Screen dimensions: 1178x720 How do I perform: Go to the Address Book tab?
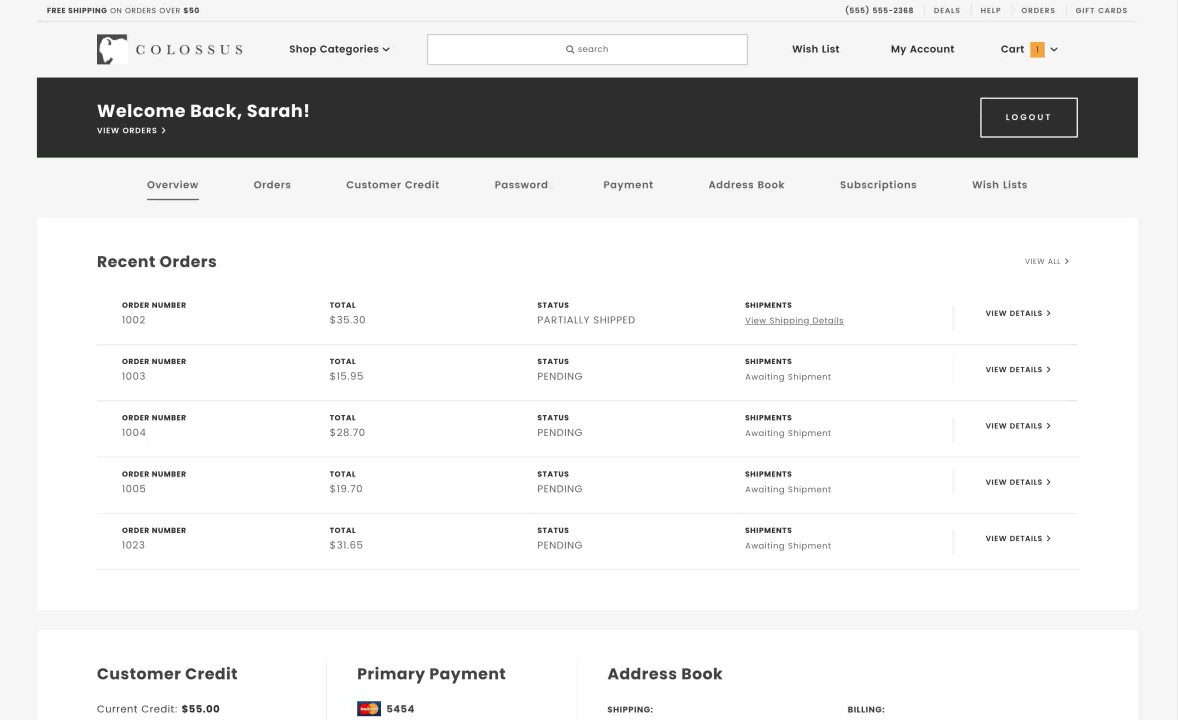(746, 185)
